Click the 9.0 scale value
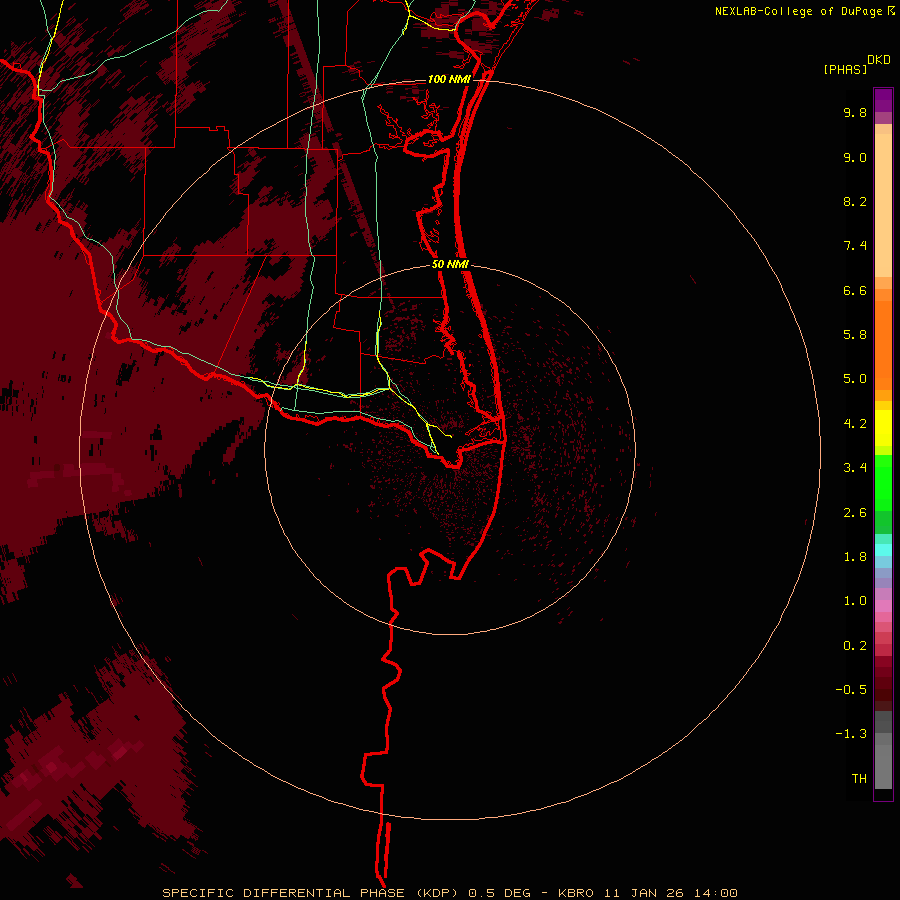This screenshot has width=900, height=900. [x=855, y=157]
